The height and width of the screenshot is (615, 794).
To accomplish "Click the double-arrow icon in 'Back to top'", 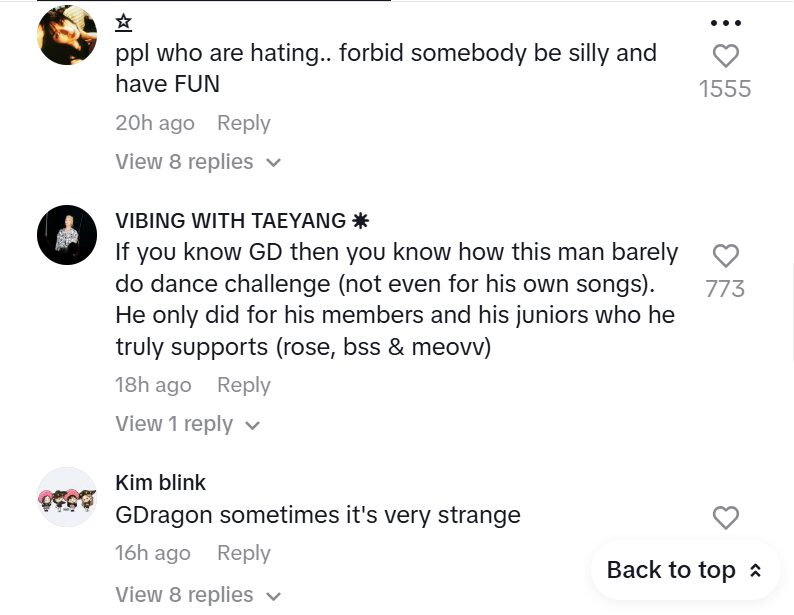I will [755, 571].
